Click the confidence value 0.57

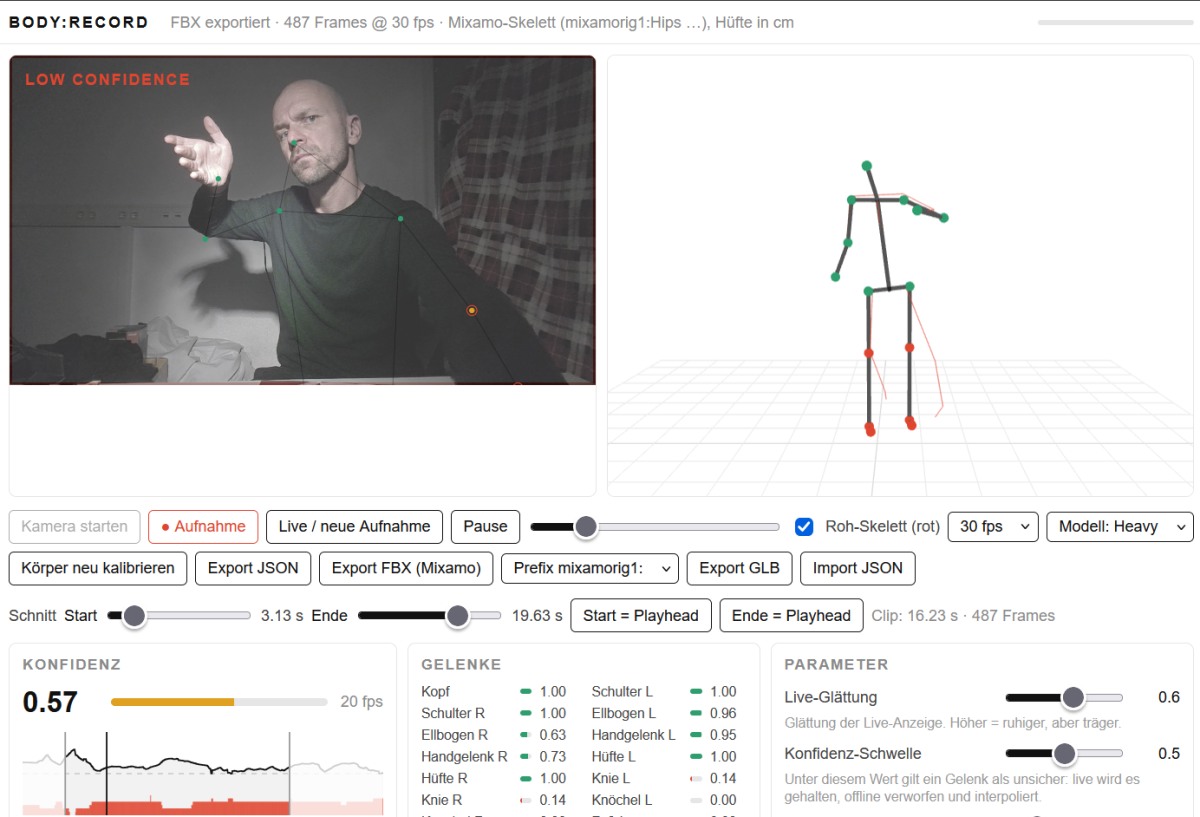[50, 702]
